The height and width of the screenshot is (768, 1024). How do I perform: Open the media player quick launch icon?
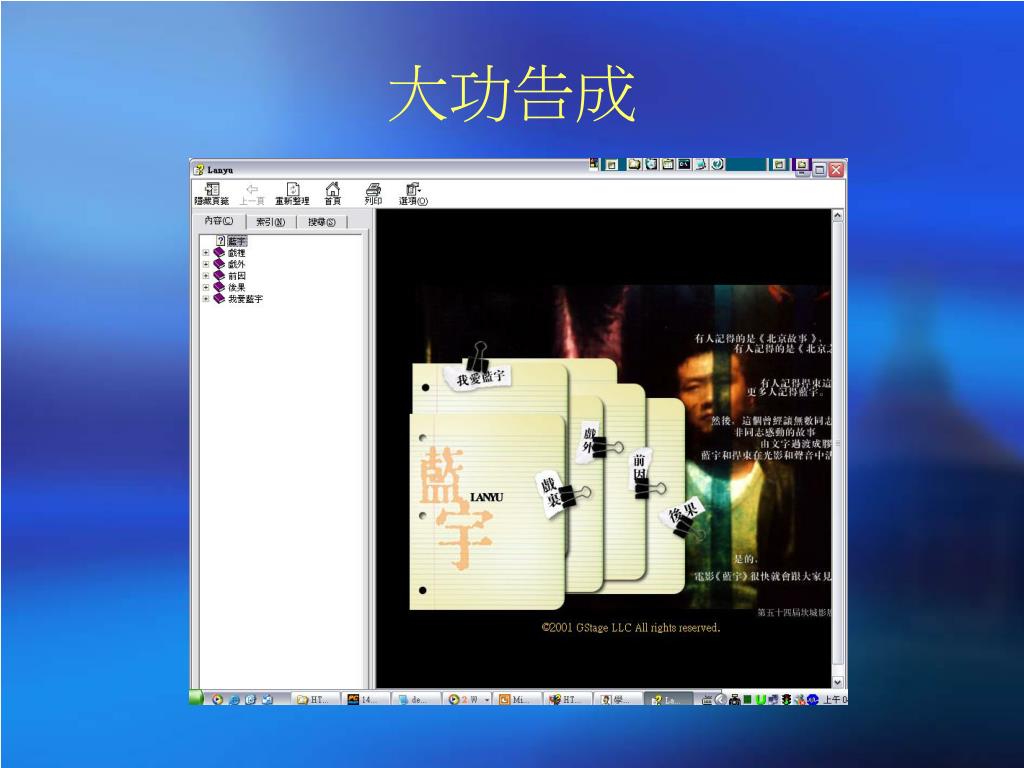(217, 699)
